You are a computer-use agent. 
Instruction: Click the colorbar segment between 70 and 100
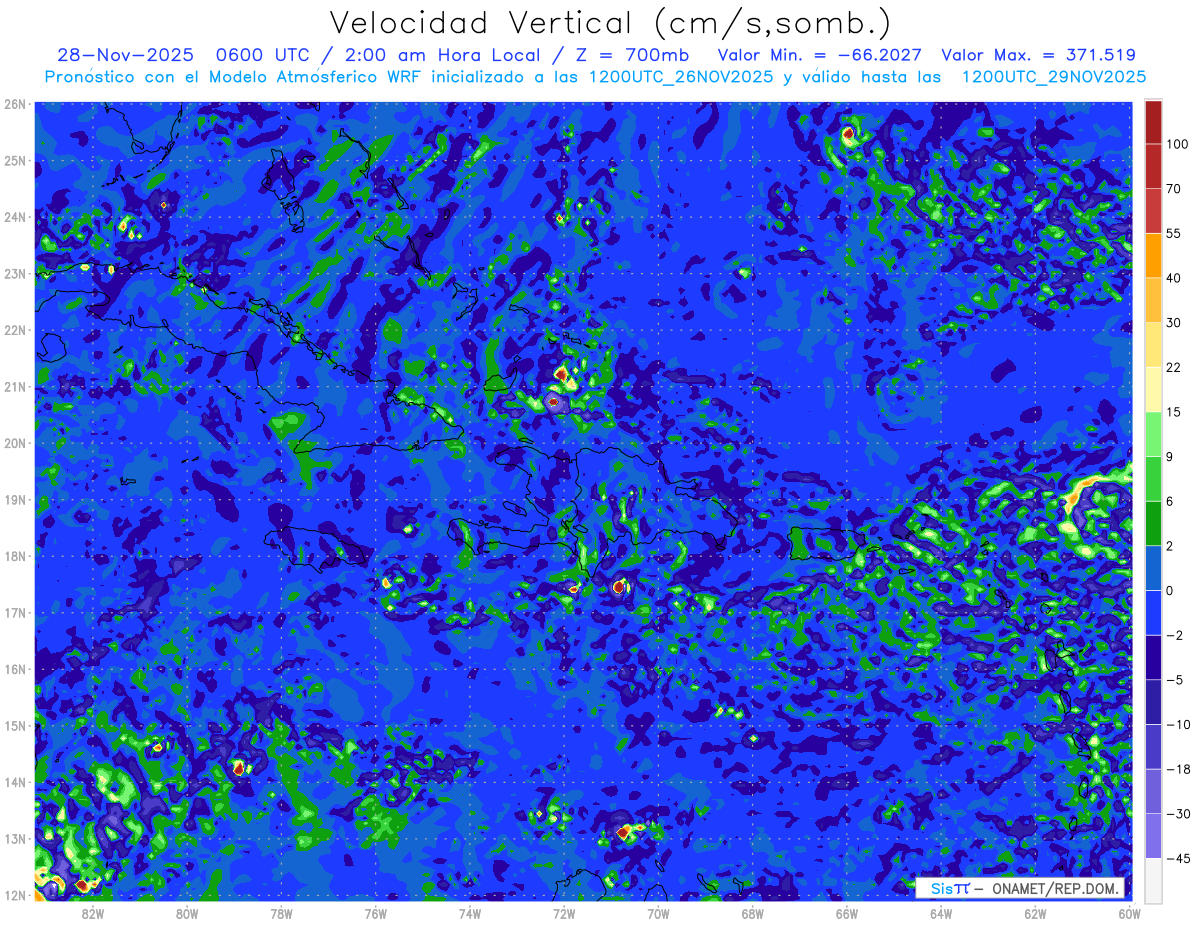tap(1153, 165)
